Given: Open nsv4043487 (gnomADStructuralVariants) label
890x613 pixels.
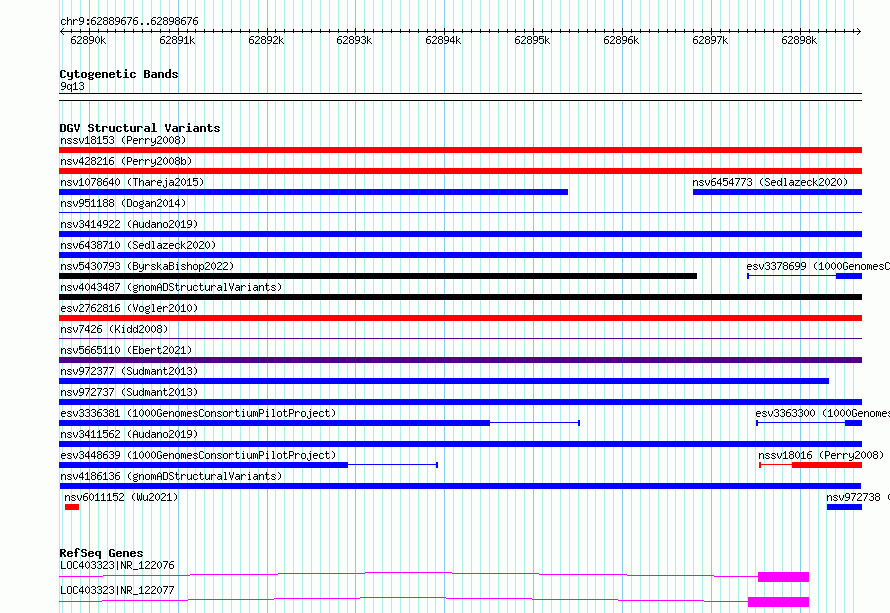Looking at the screenshot, I should tap(171, 287).
